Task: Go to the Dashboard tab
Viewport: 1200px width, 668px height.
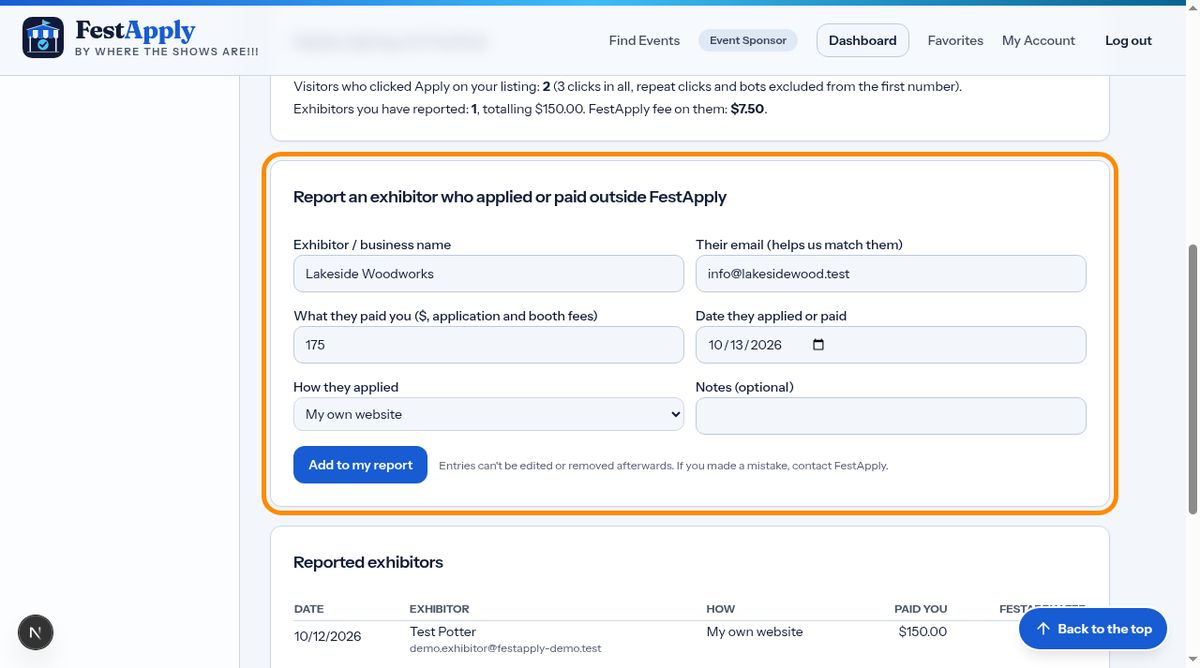Action: coord(862,40)
